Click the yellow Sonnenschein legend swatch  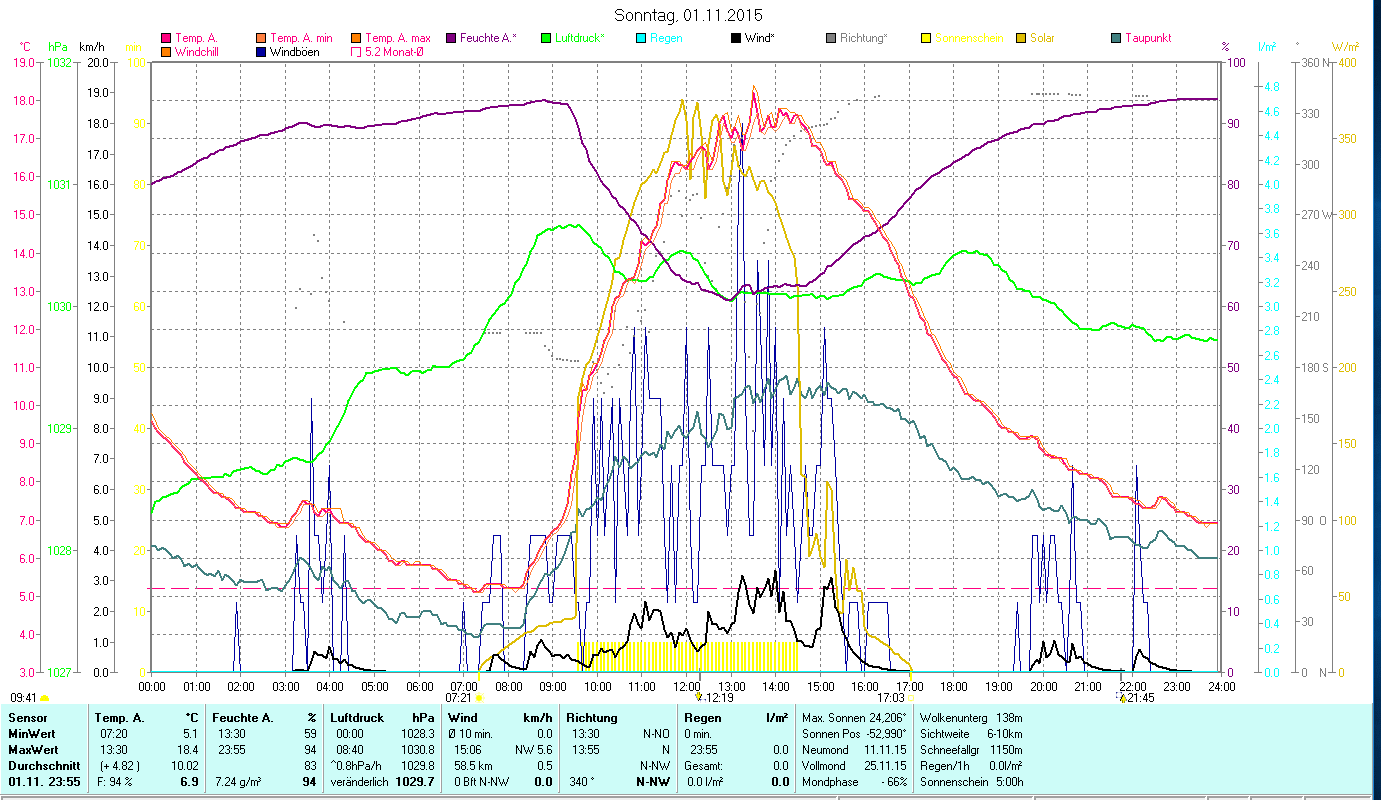point(926,38)
